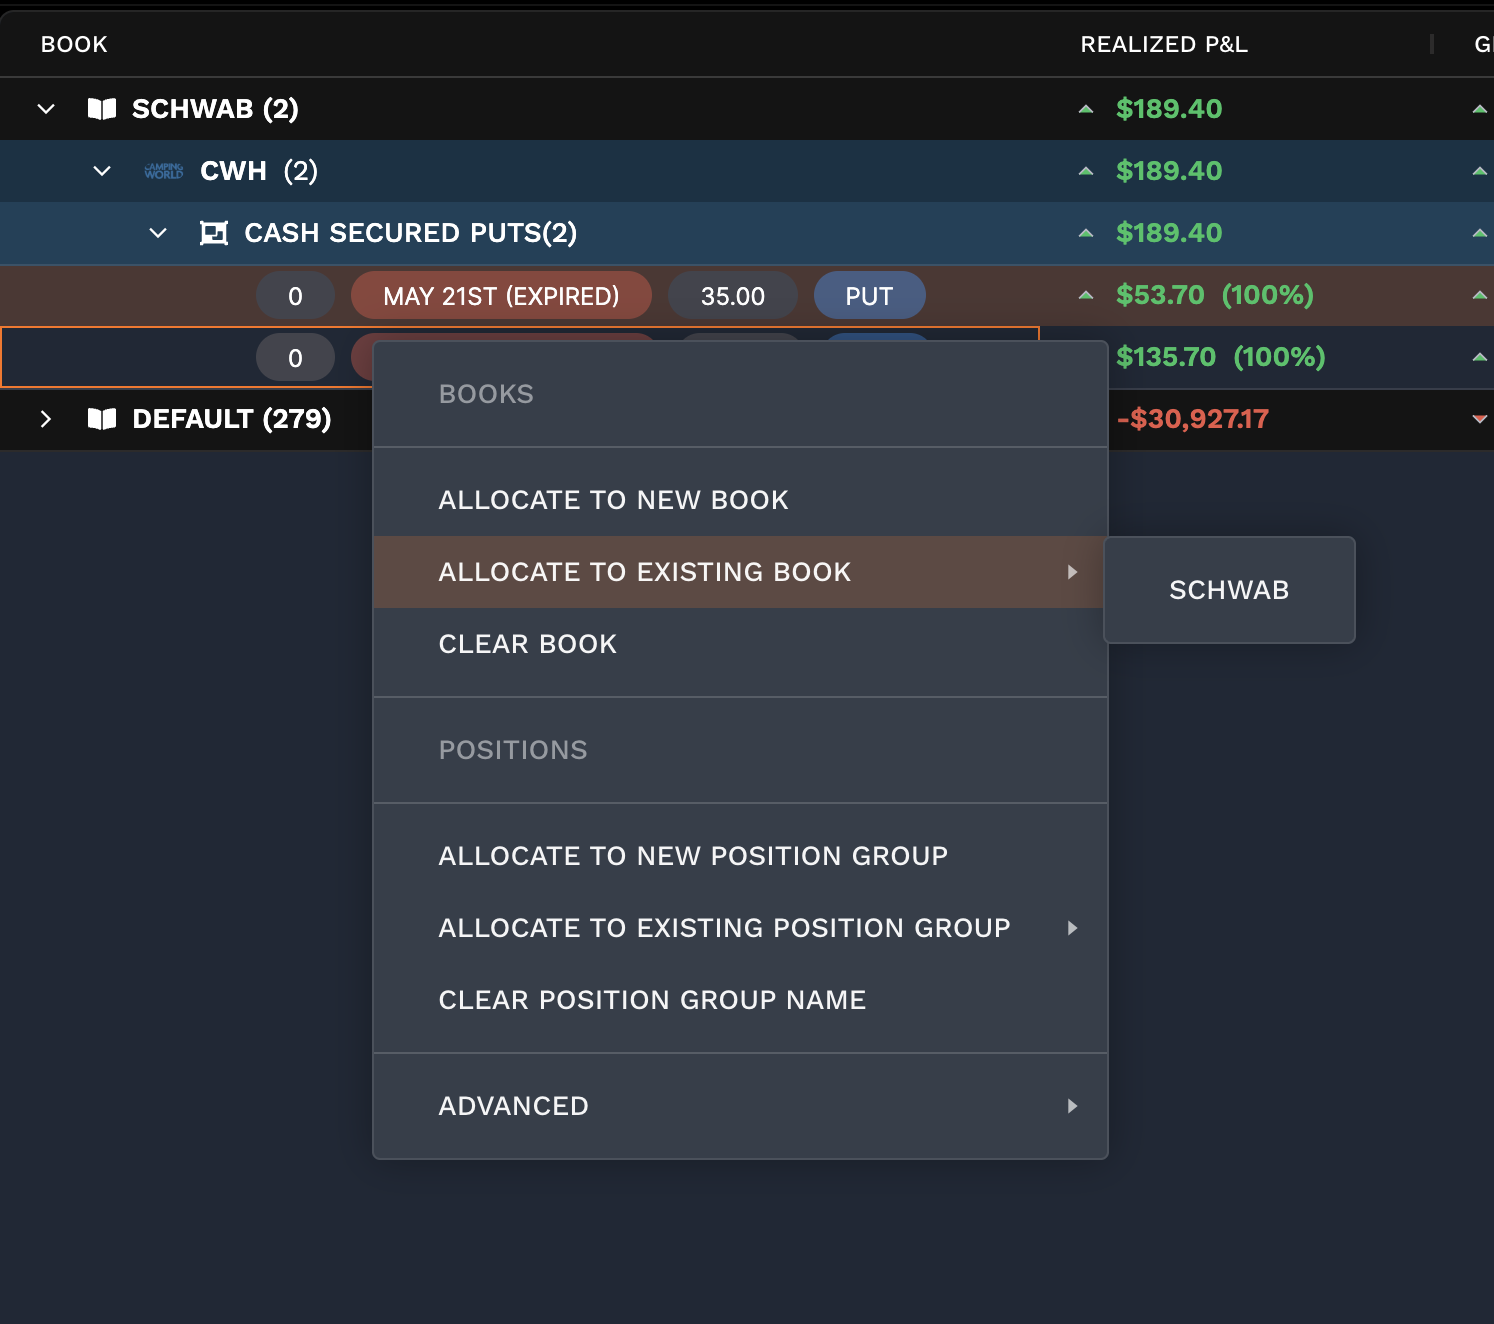
Task: Pick SCHWAB in the existing book submenu
Action: [1229, 590]
